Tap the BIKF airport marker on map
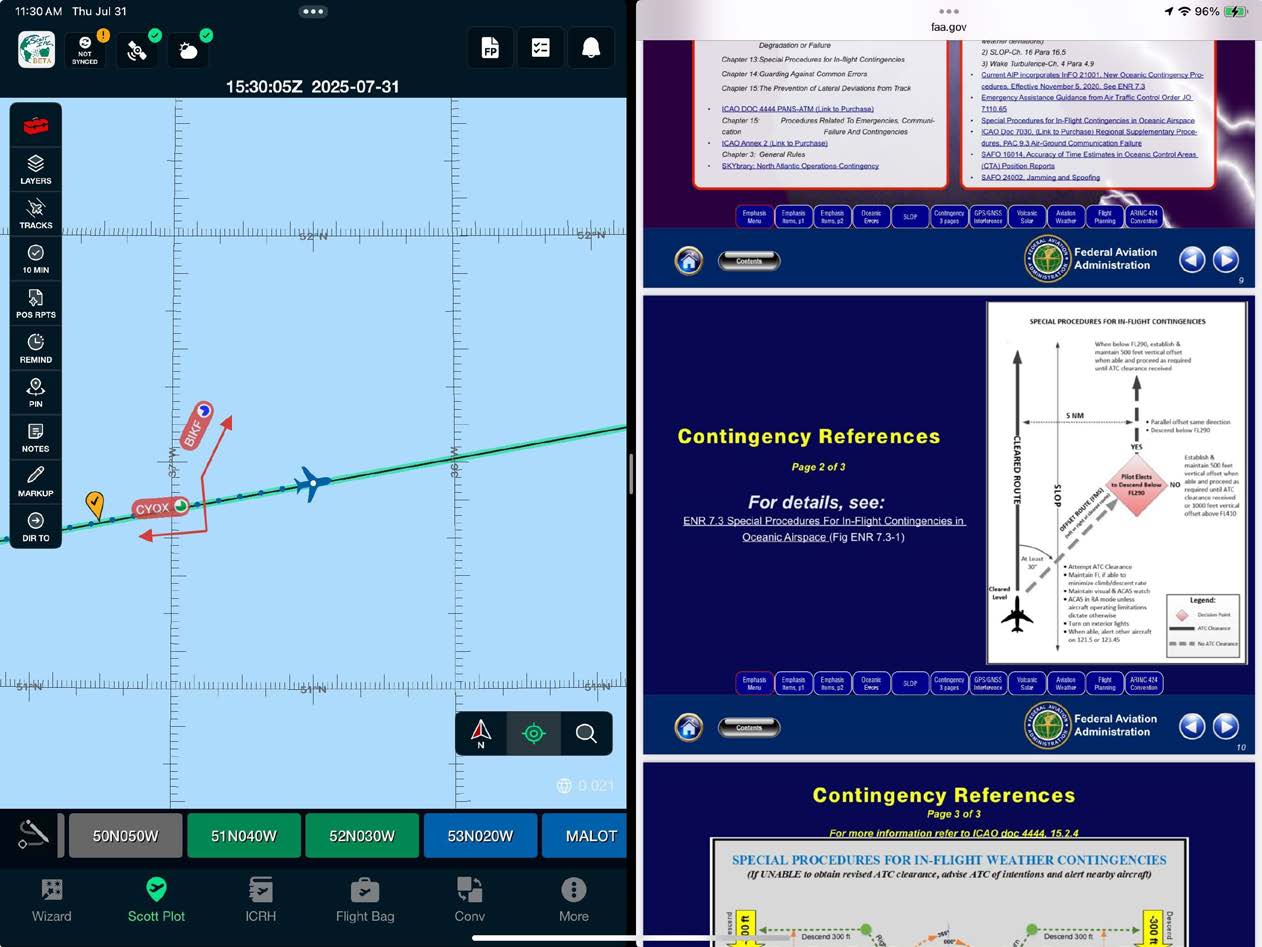 [x=196, y=425]
